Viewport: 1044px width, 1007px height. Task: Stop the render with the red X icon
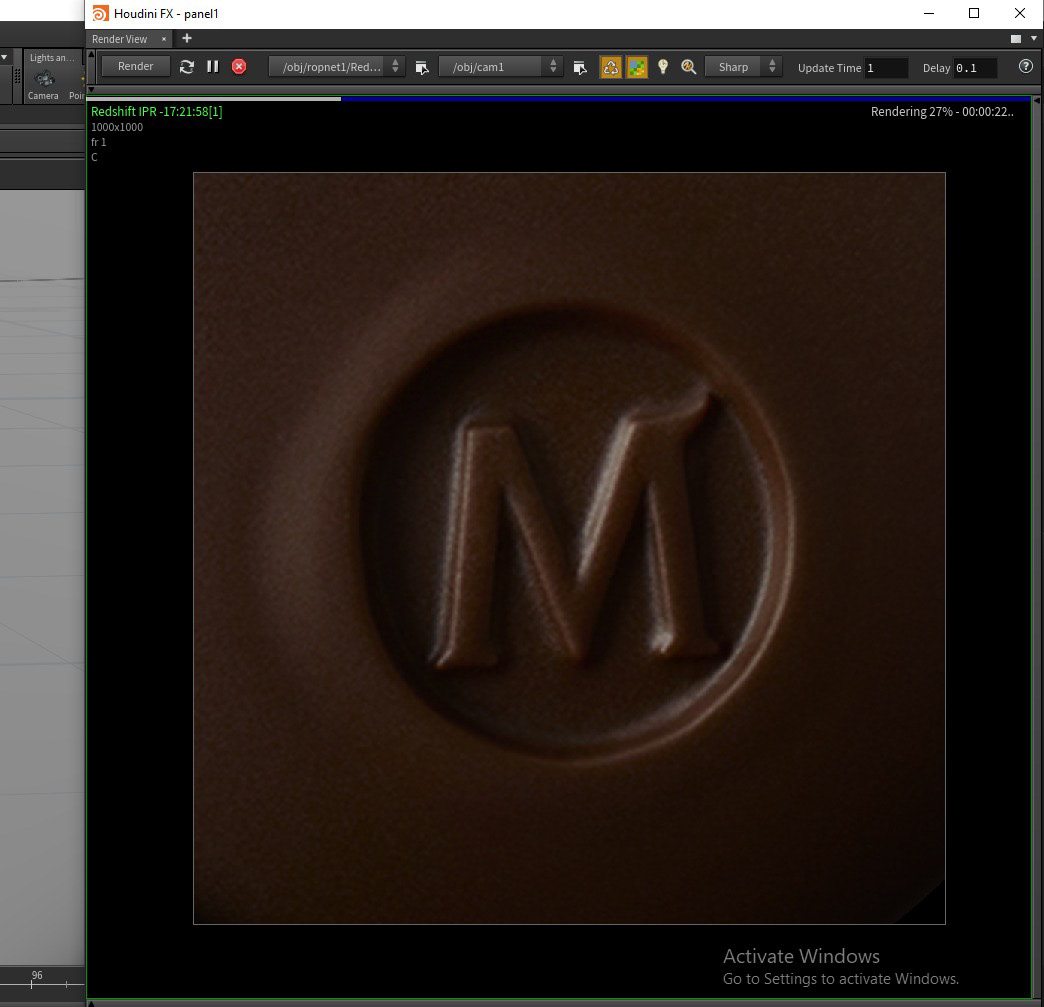[239, 67]
